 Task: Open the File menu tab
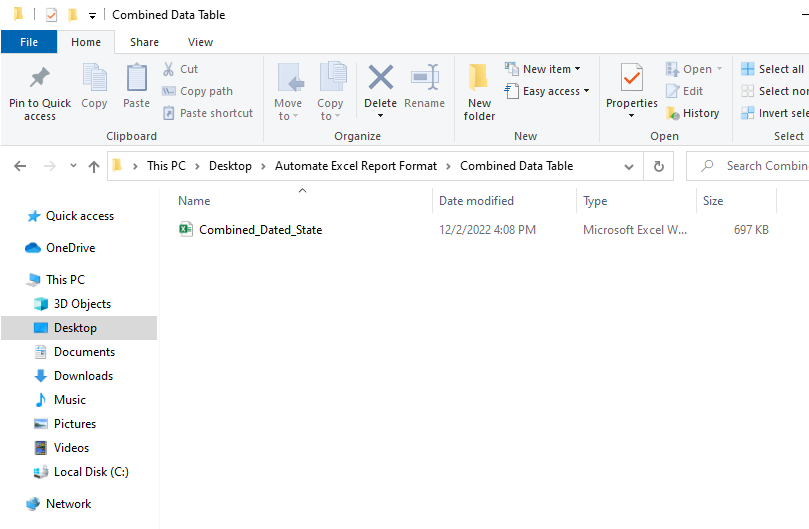pyautogui.click(x=29, y=42)
